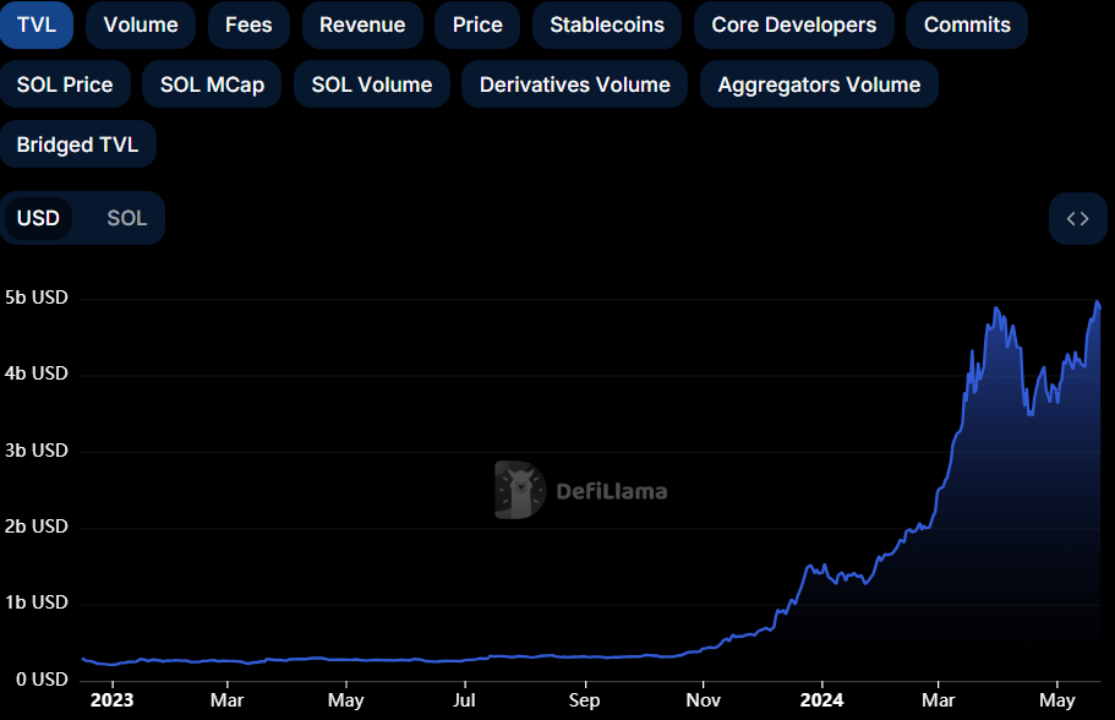The height and width of the screenshot is (720, 1115).
Task: Toggle the Bridged TVL chip
Action: [x=78, y=144]
